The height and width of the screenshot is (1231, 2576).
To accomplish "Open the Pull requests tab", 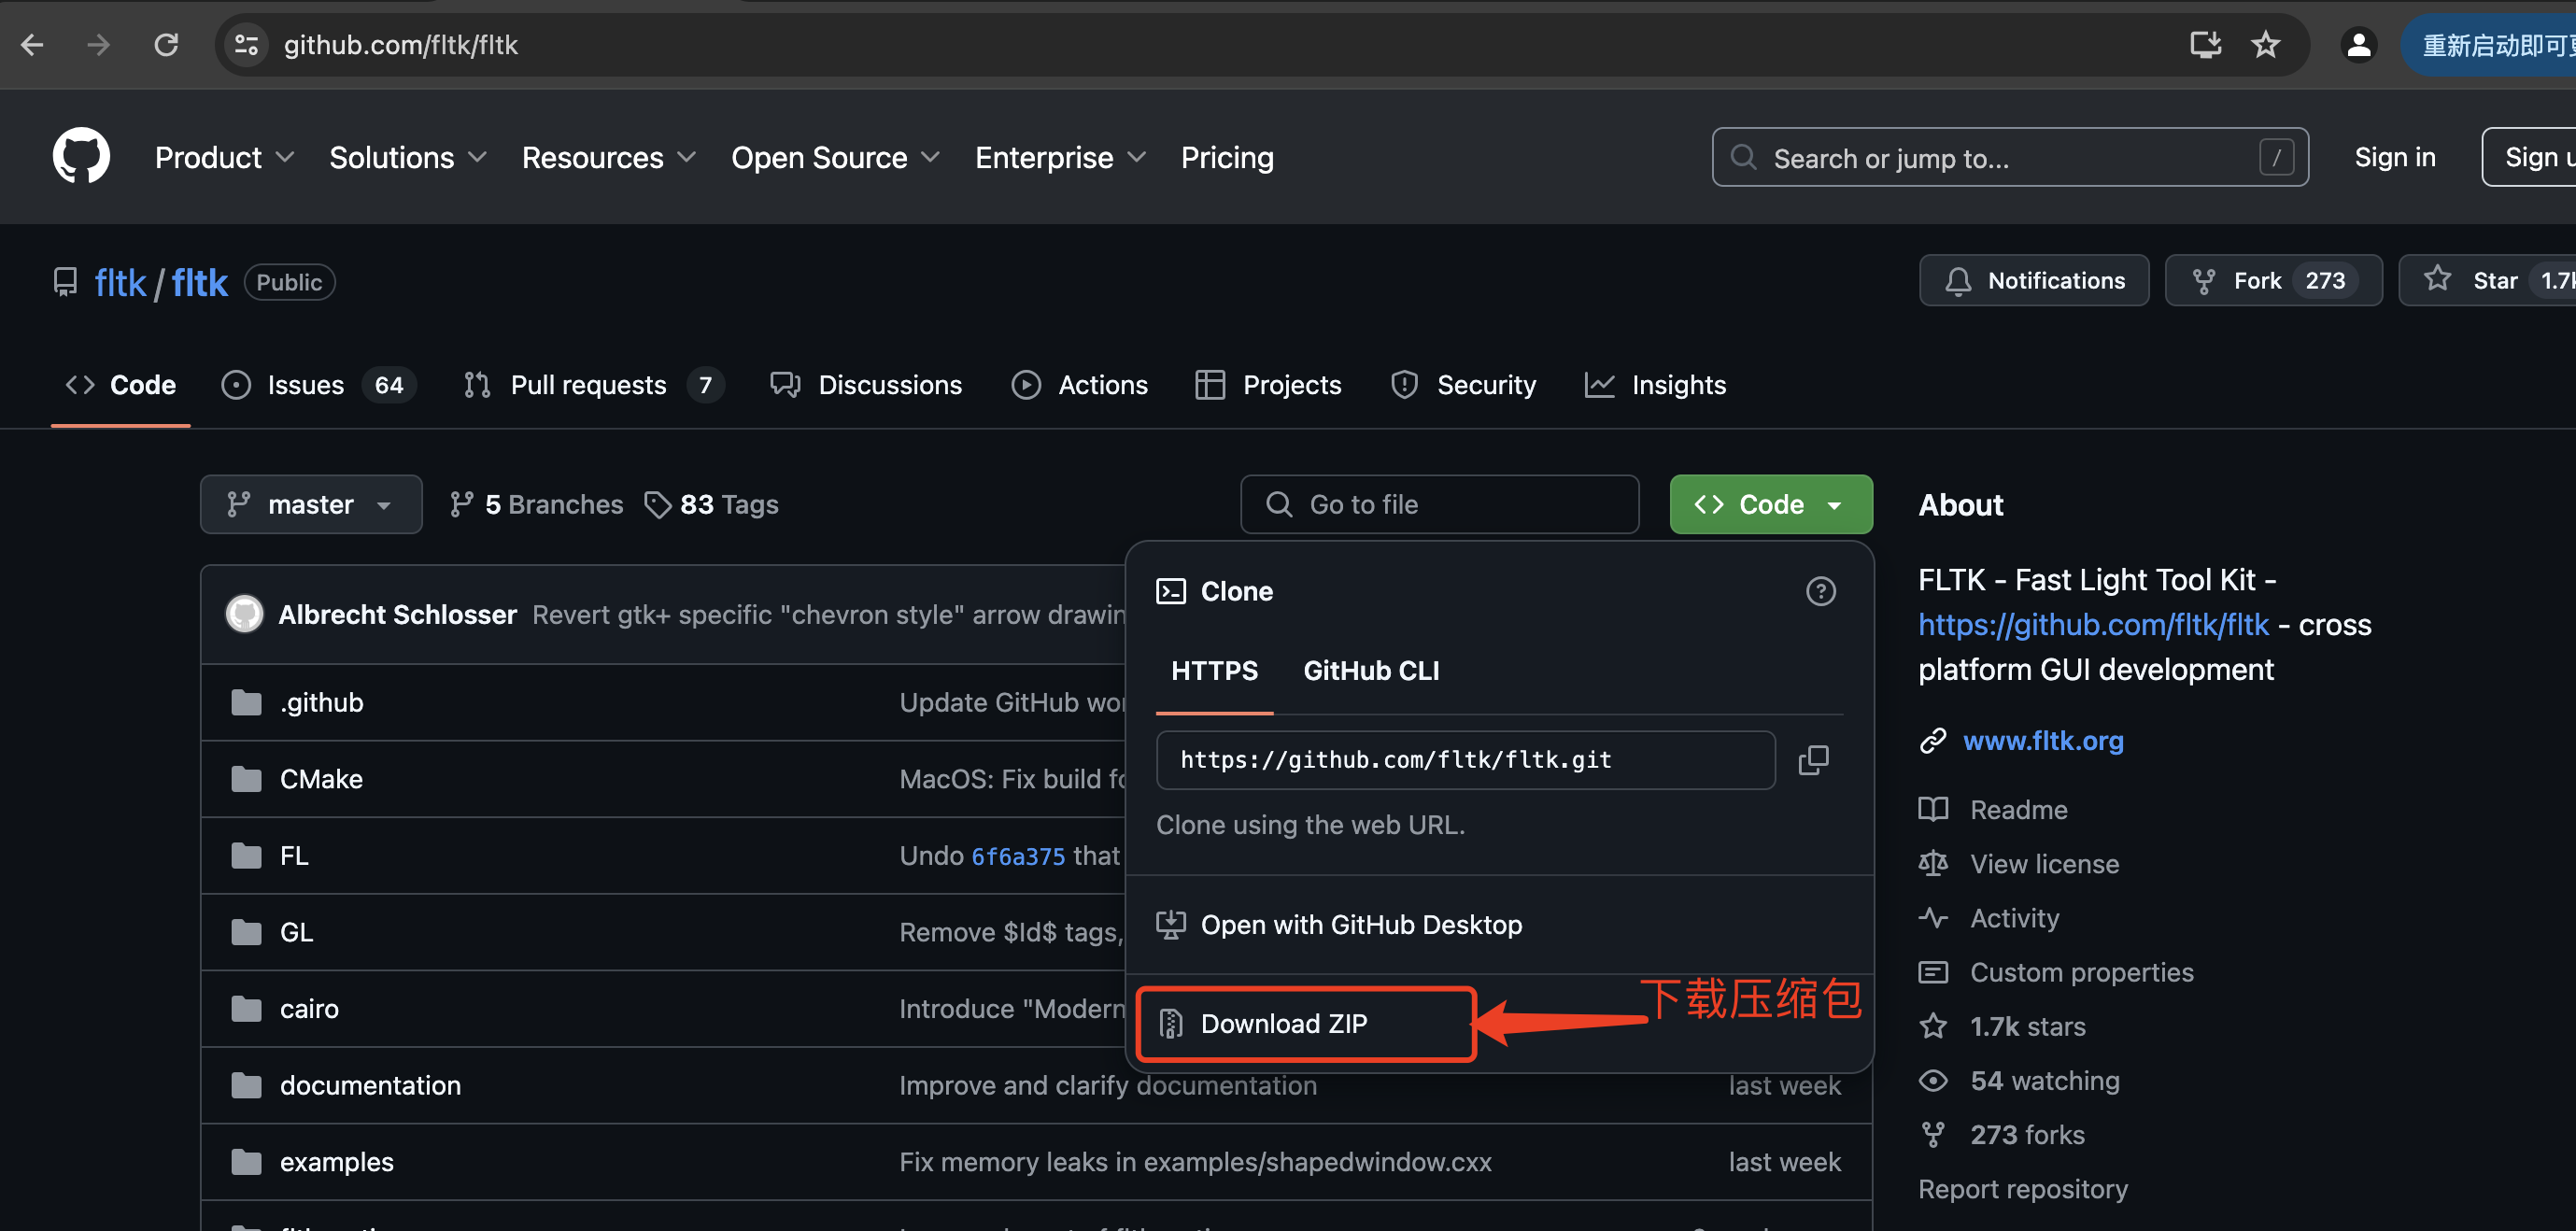I will coord(593,385).
